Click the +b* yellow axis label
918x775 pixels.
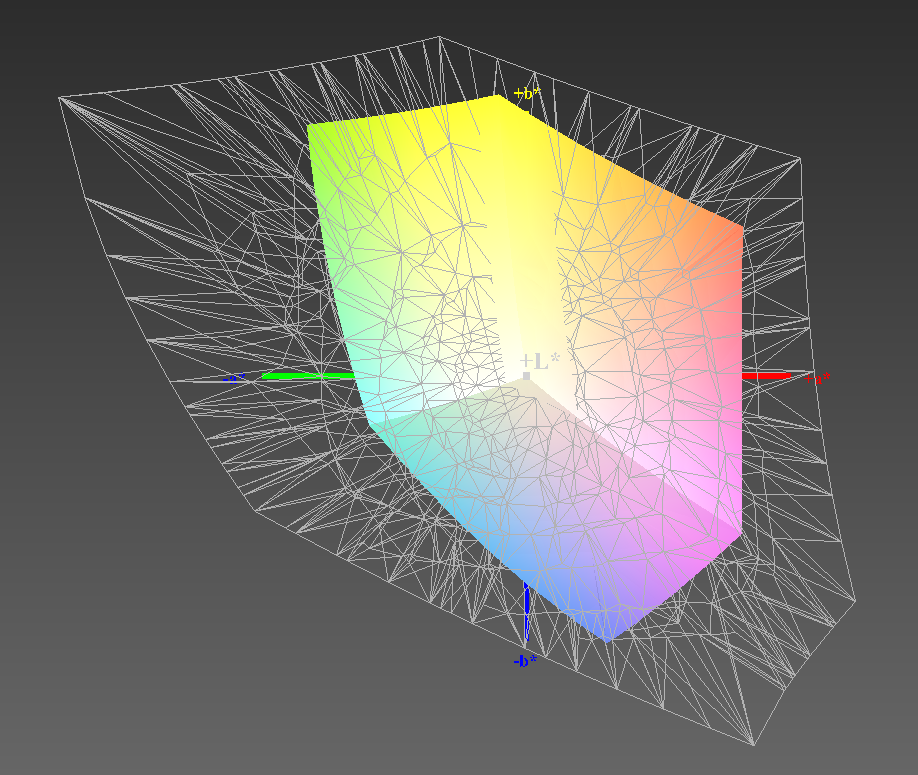[526, 93]
